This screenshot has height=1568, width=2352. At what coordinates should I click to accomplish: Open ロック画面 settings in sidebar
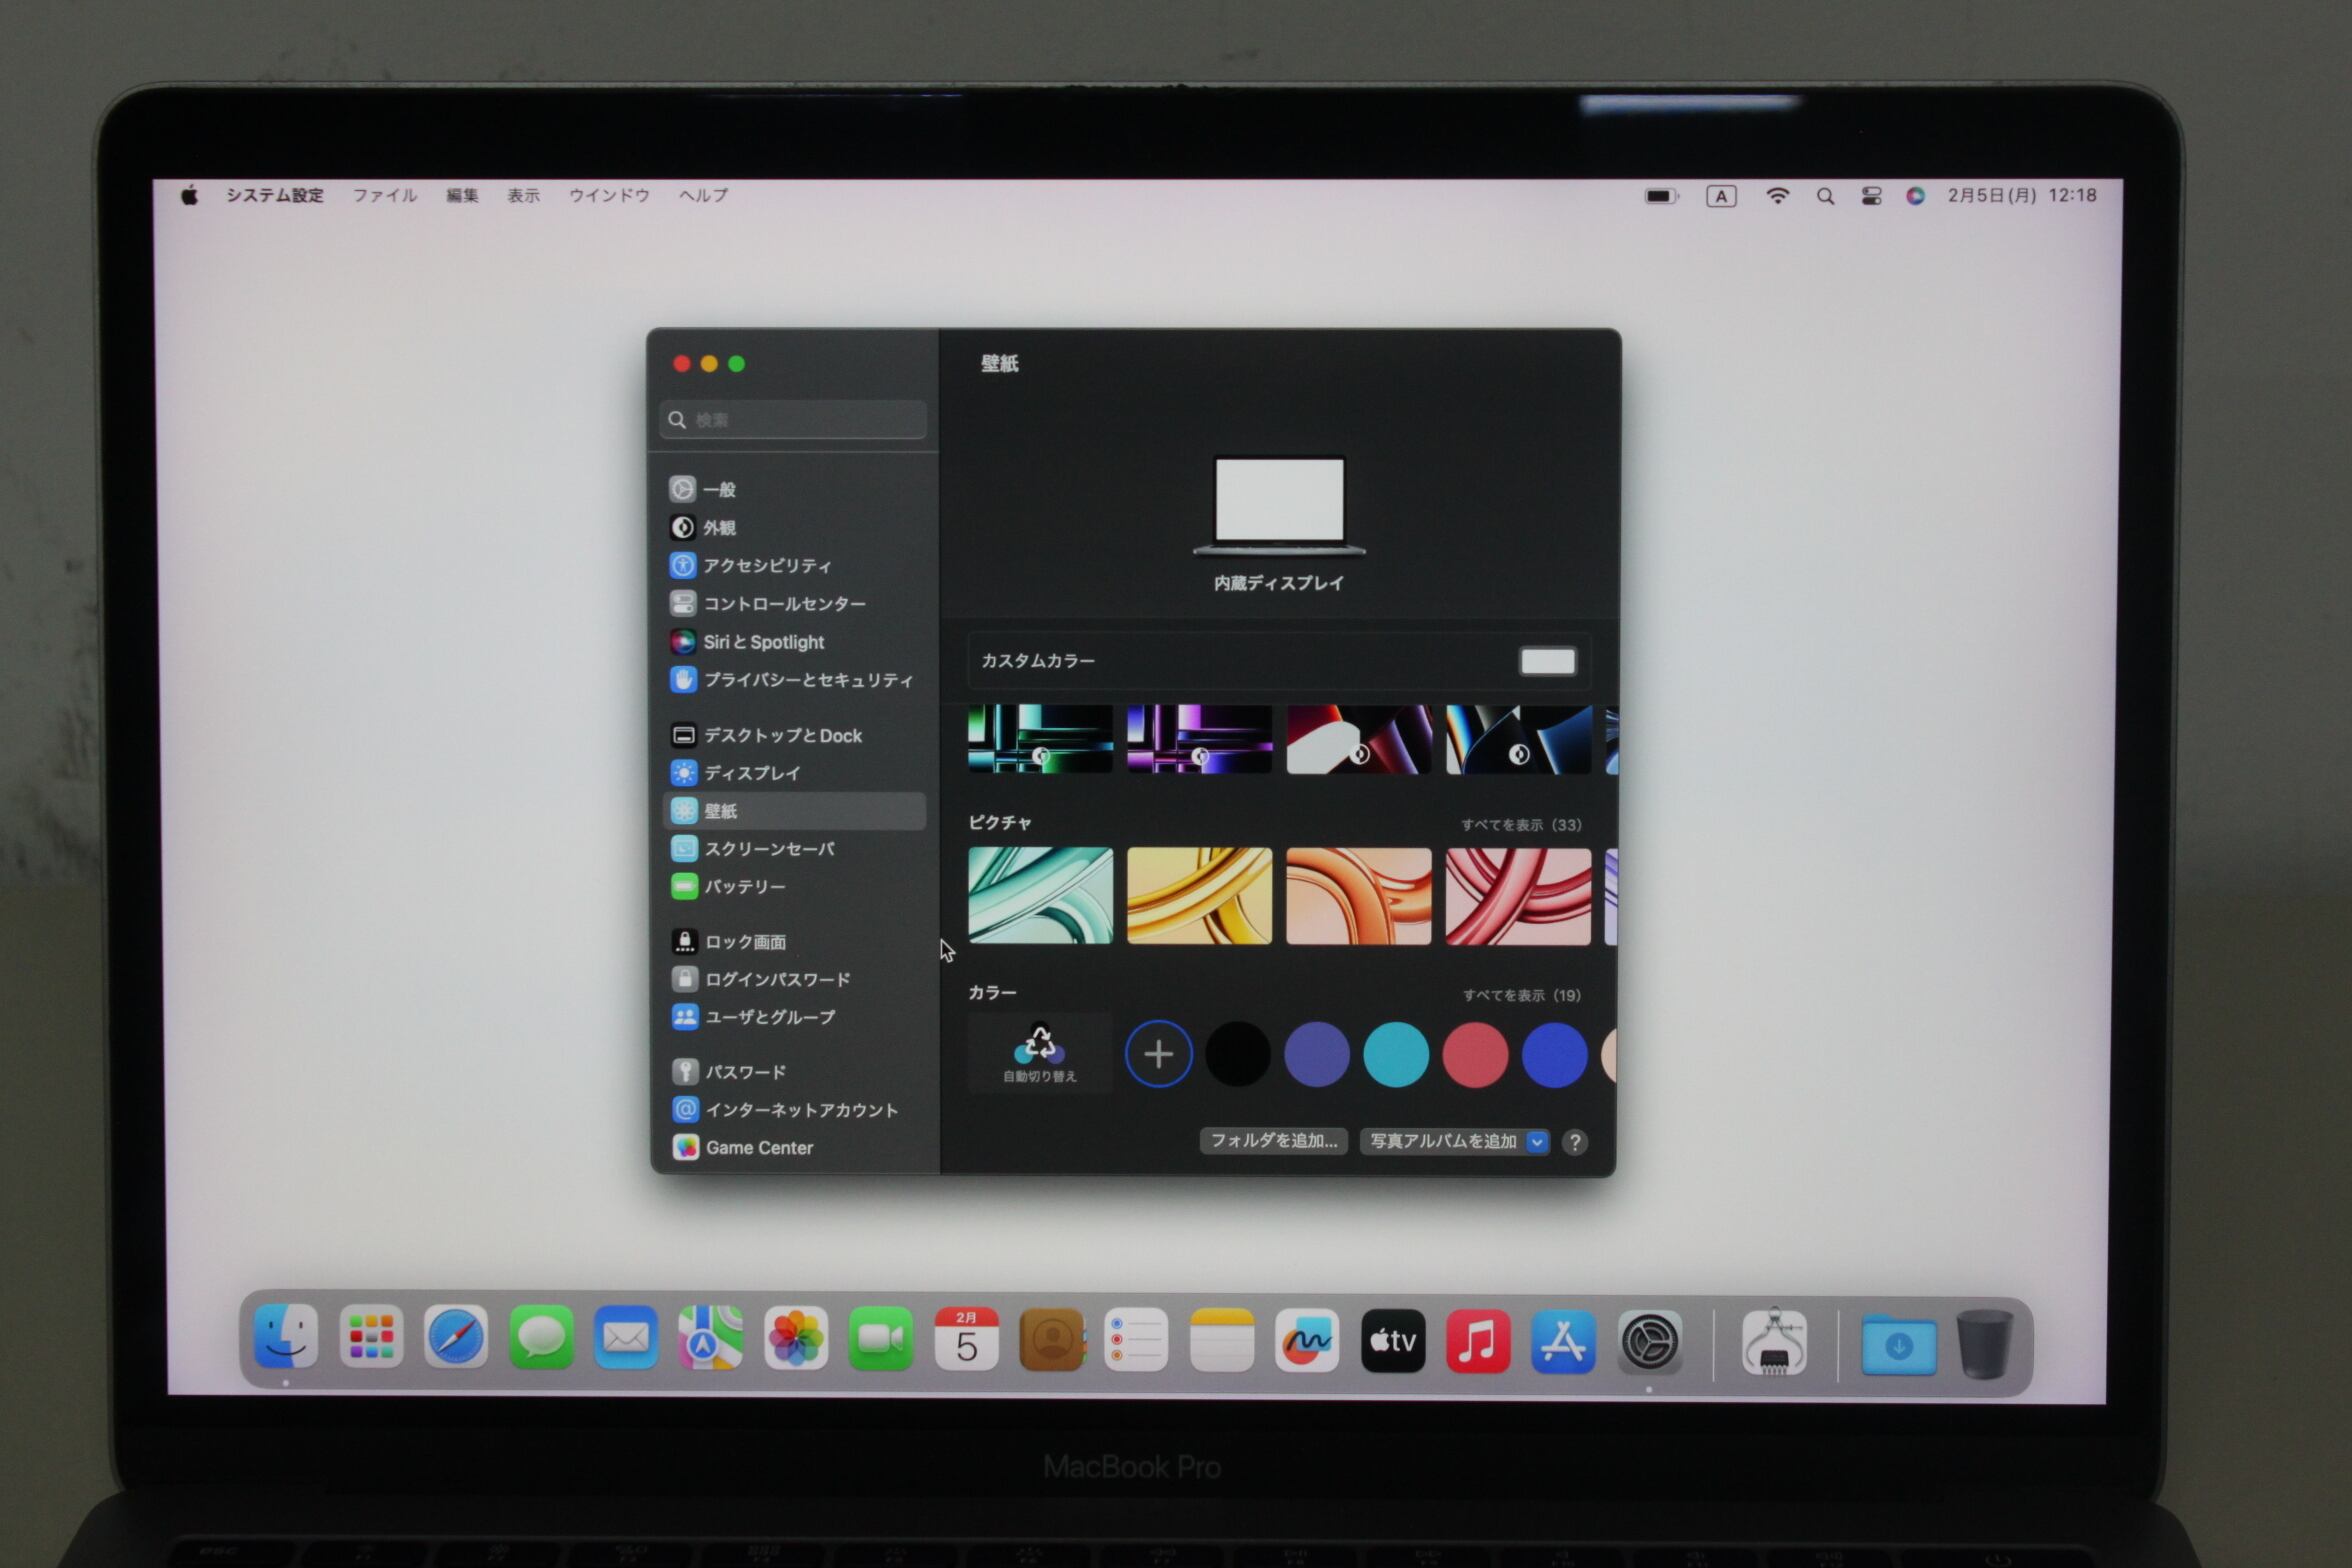tap(745, 942)
